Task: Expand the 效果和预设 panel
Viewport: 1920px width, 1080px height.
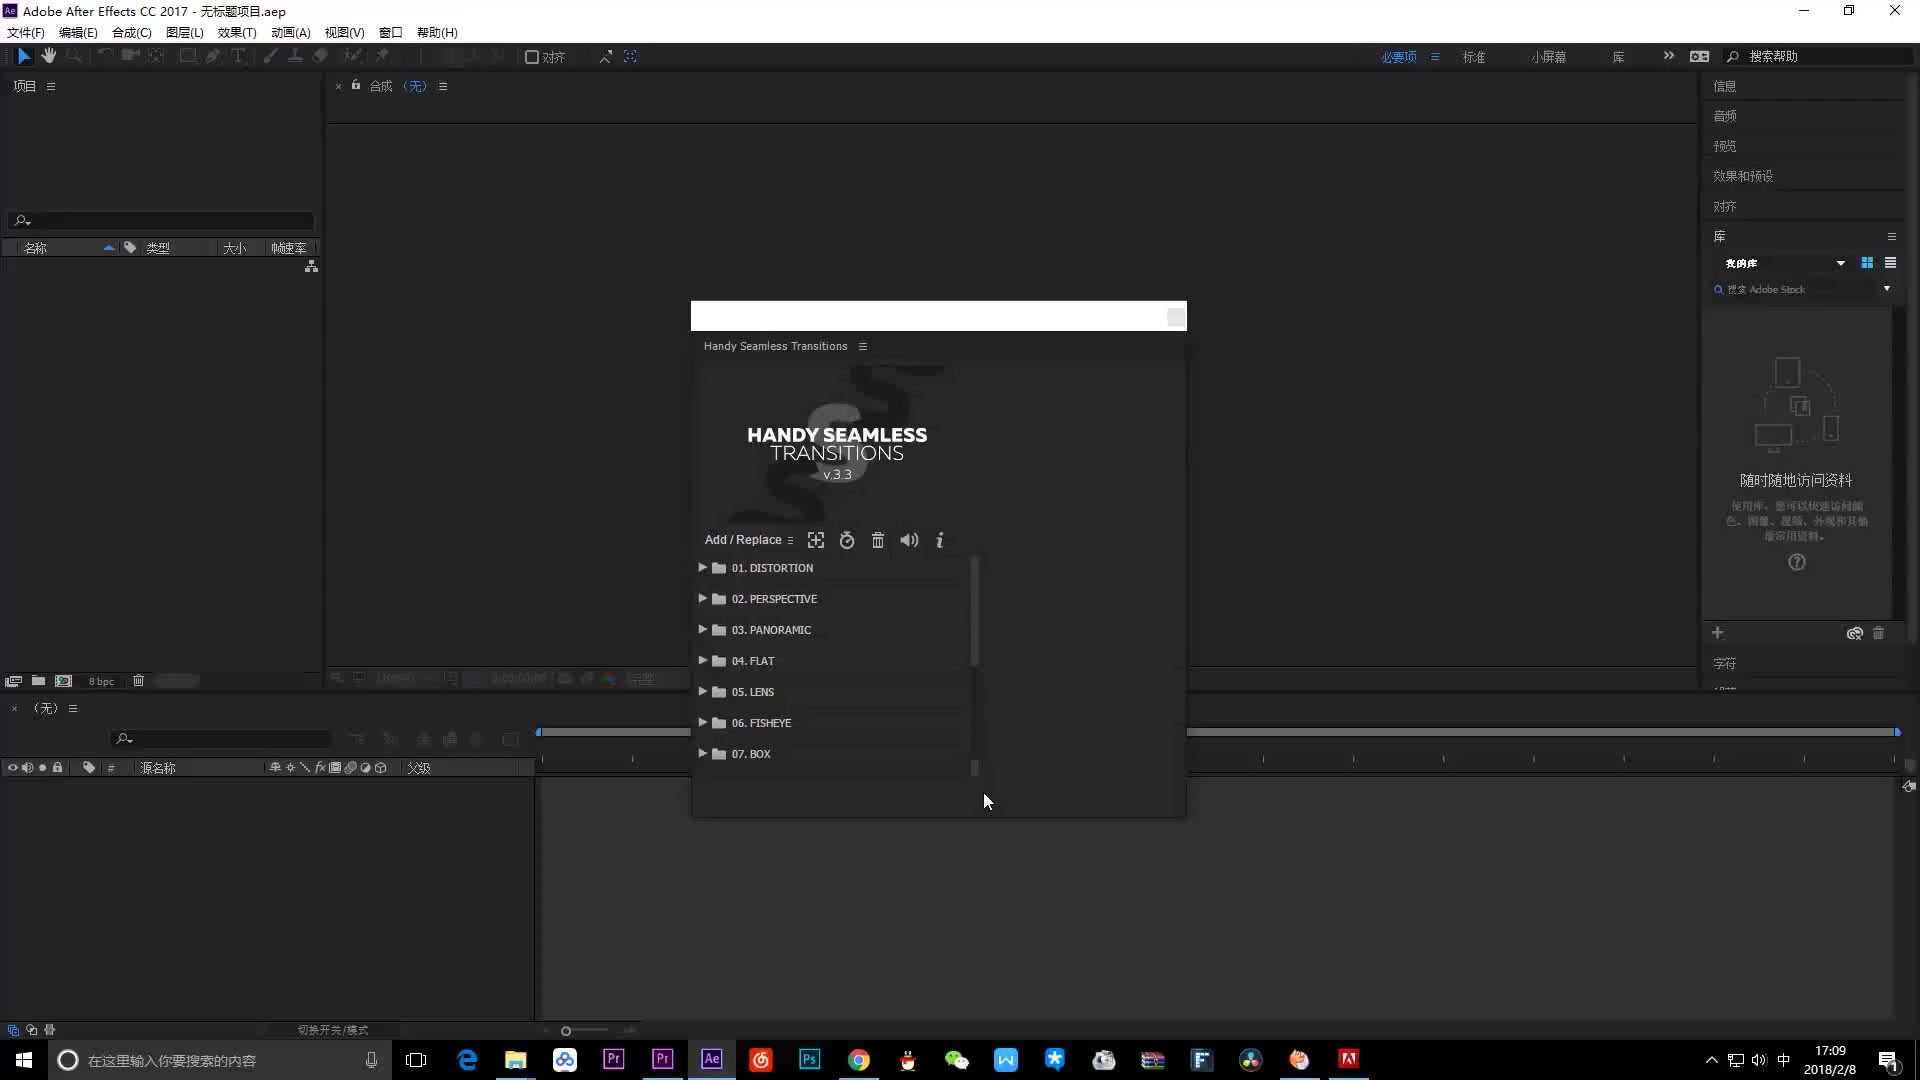Action: pyautogui.click(x=1743, y=176)
